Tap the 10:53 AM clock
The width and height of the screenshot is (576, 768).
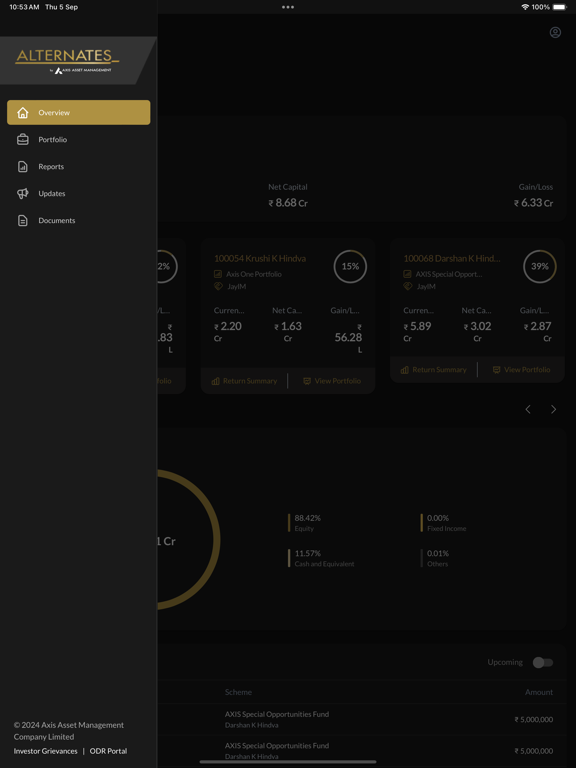[24, 7]
